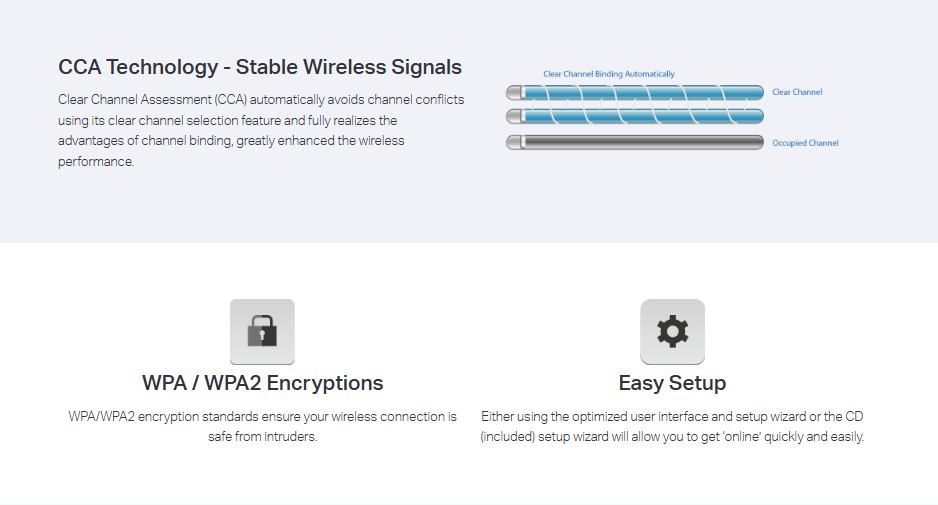Image resolution: width=938 pixels, height=505 pixels.
Task: Select the top blue clear channel bar
Action: tap(635, 92)
